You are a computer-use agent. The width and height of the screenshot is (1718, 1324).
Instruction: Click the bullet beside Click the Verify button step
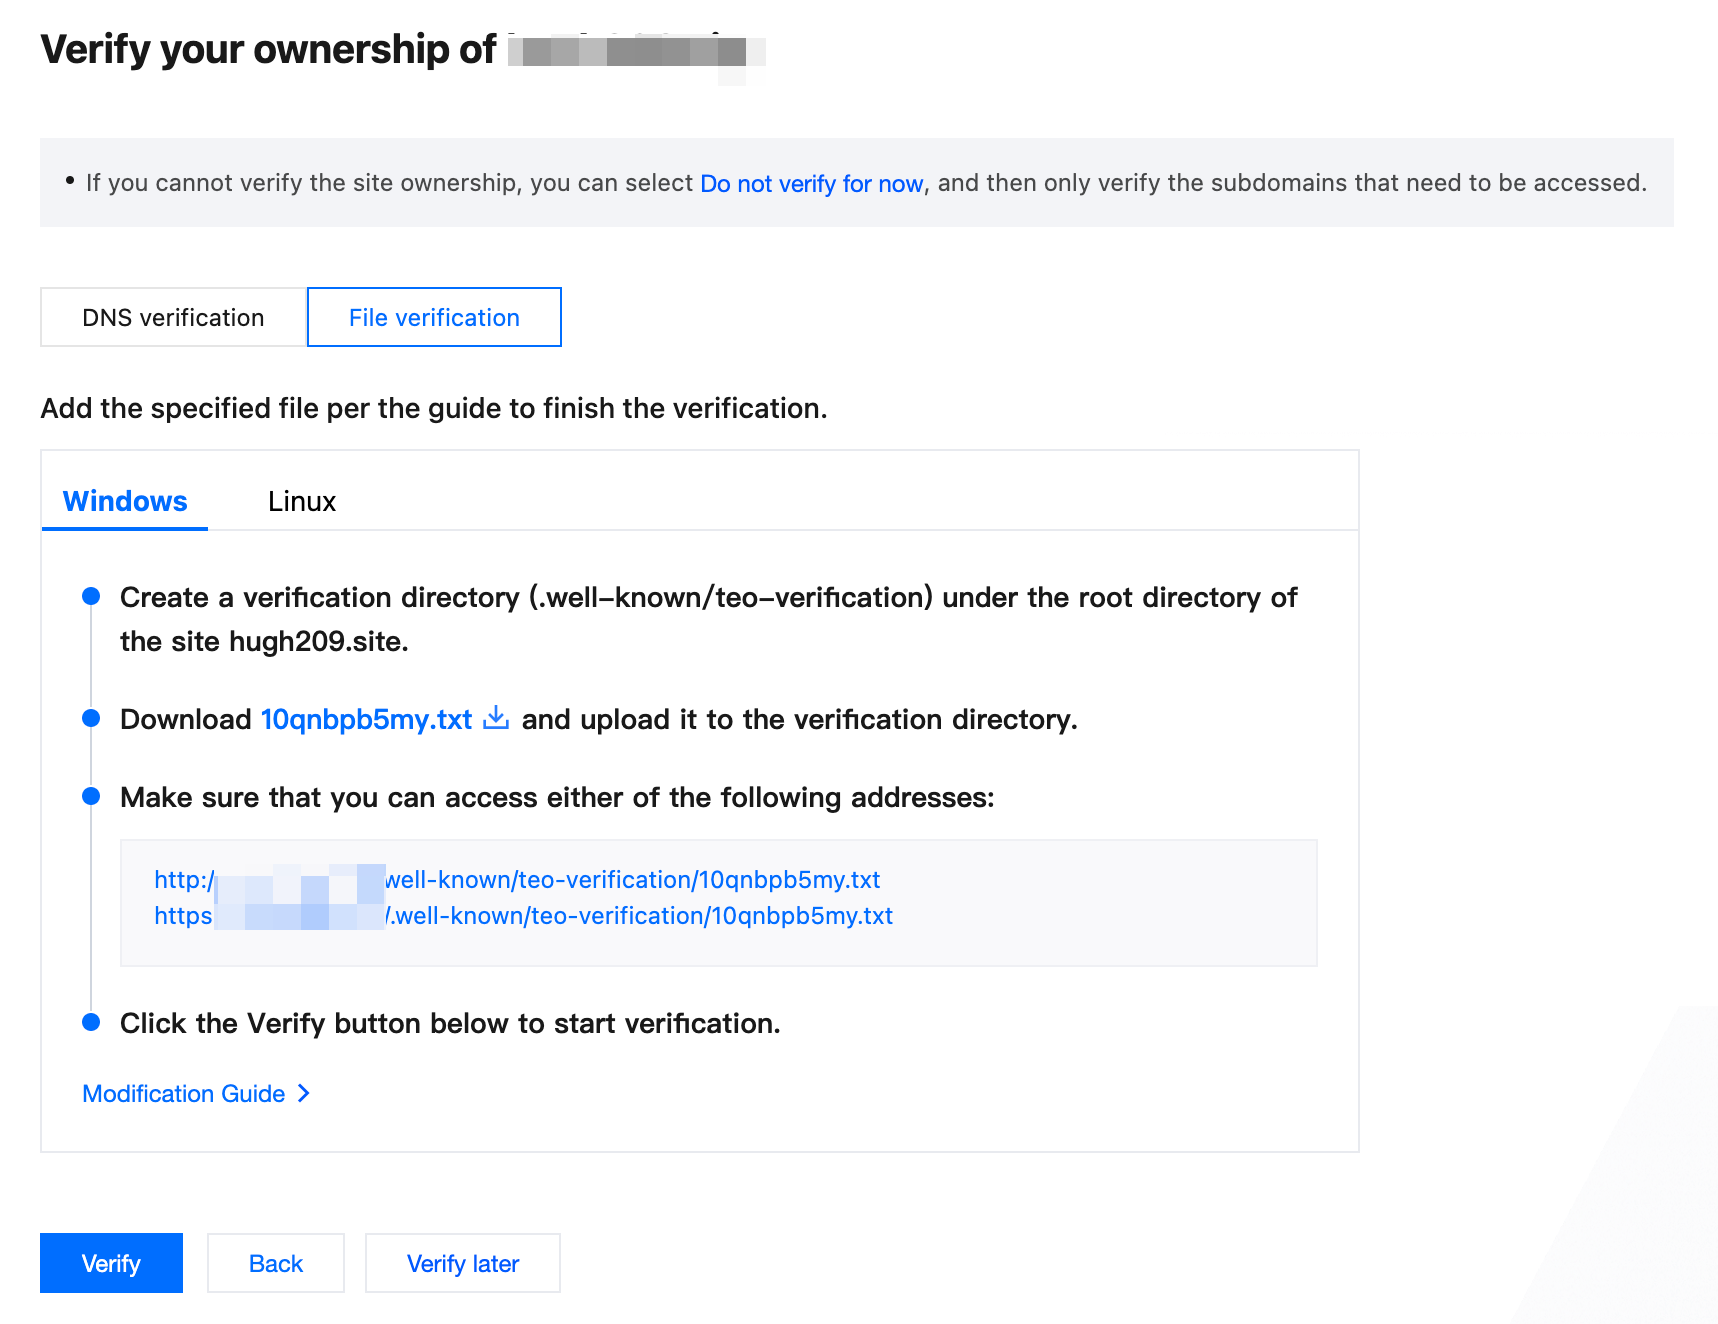tap(91, 1022)
